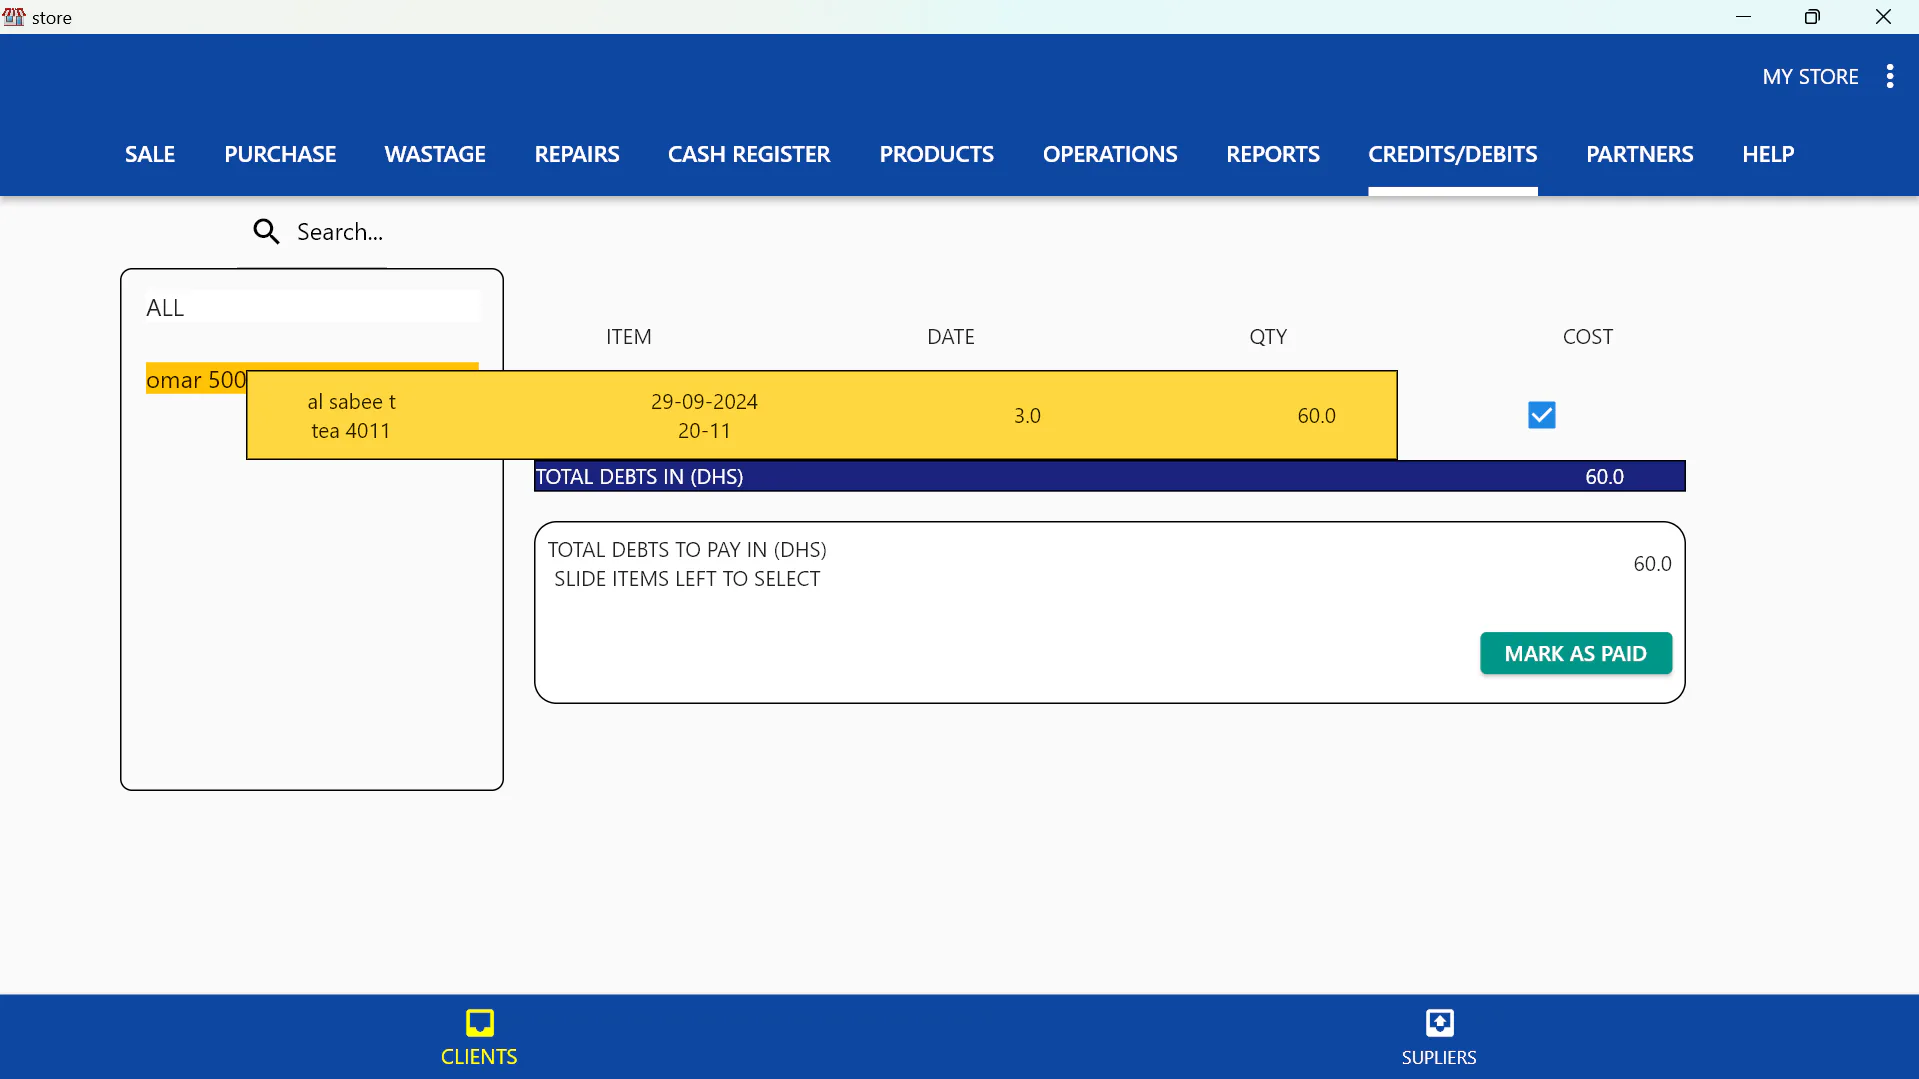Minimize the store window
Viewport: 1919px width, 1079px height.
[1743, 17]
